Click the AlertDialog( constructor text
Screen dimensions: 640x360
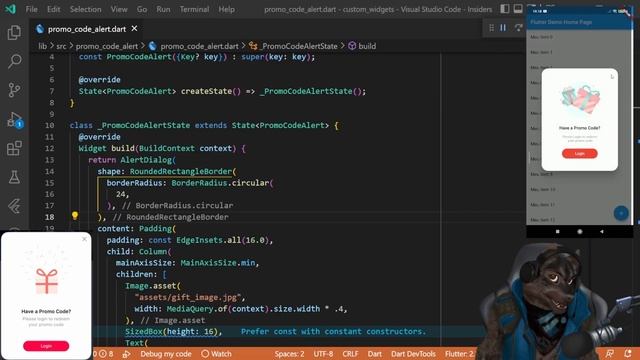pyautogui.click(x=148, y=160)
